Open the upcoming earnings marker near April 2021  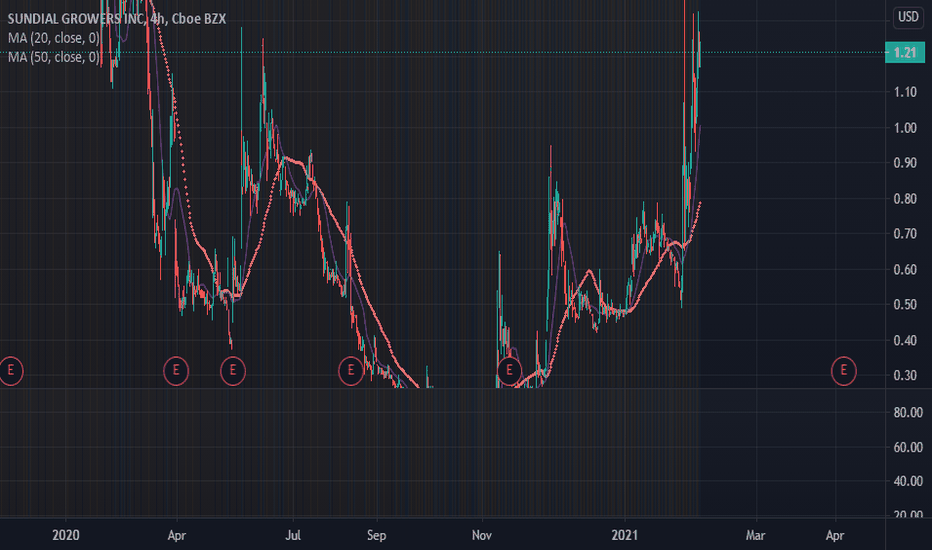pyautogui.click(x=843, y=370)
